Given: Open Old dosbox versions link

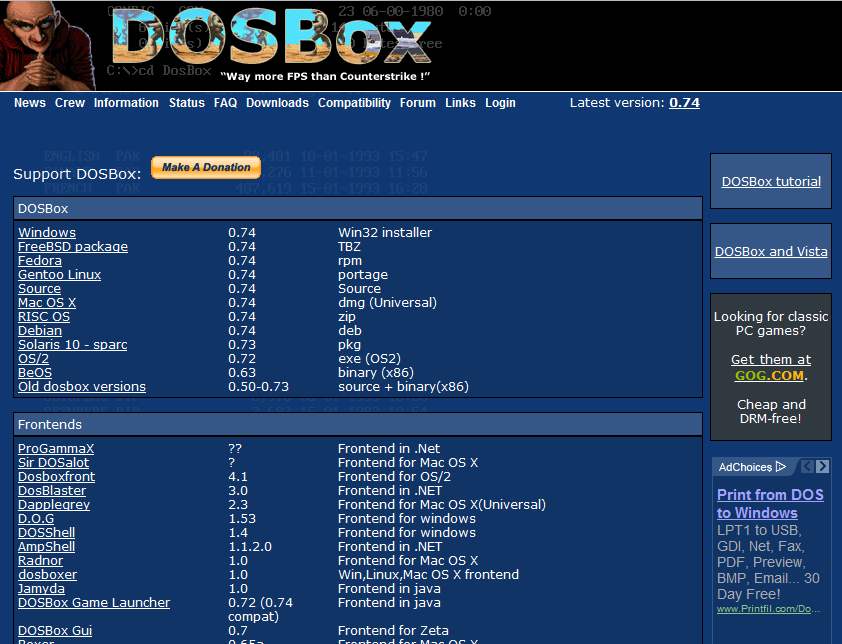Looking at the screenshot, I should click(82, 386).
